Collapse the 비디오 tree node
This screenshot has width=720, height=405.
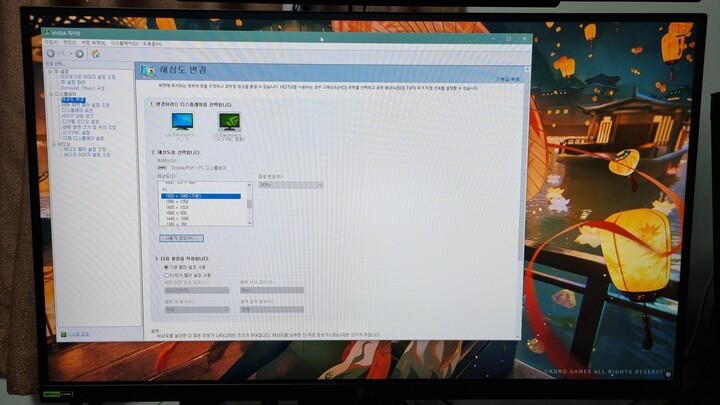49,144
